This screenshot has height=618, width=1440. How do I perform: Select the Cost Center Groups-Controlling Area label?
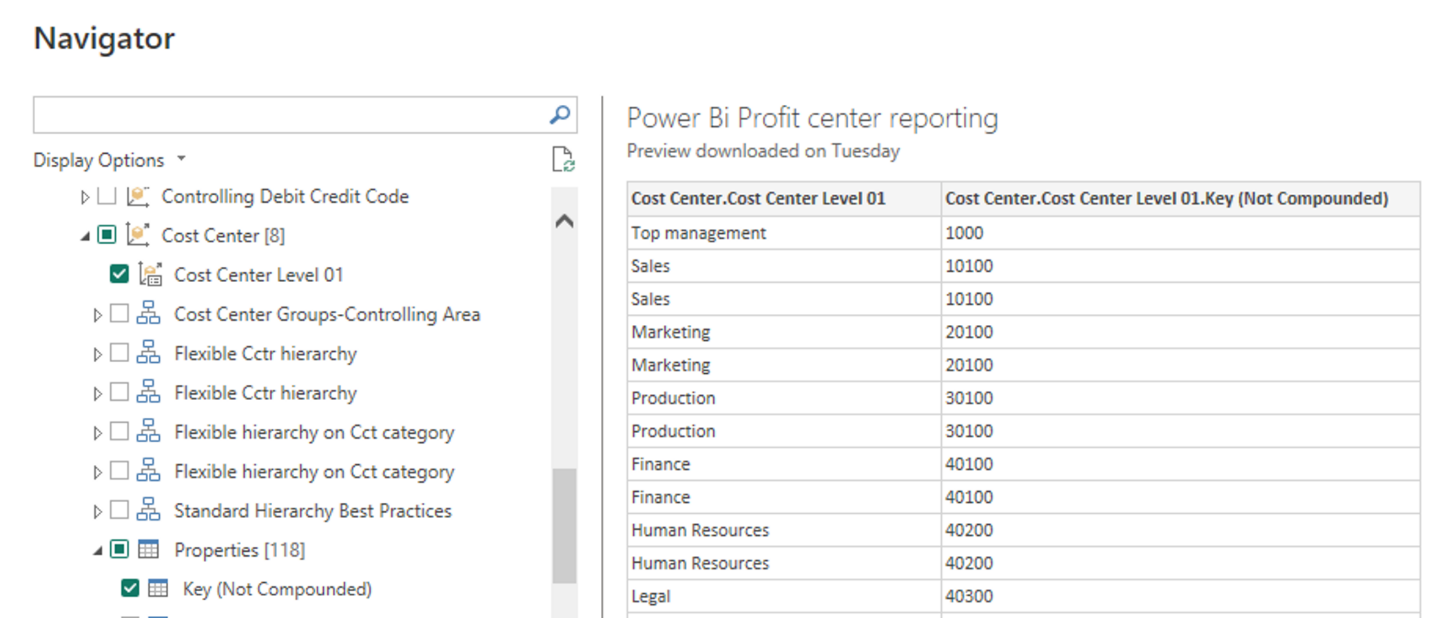click(327, 314)
